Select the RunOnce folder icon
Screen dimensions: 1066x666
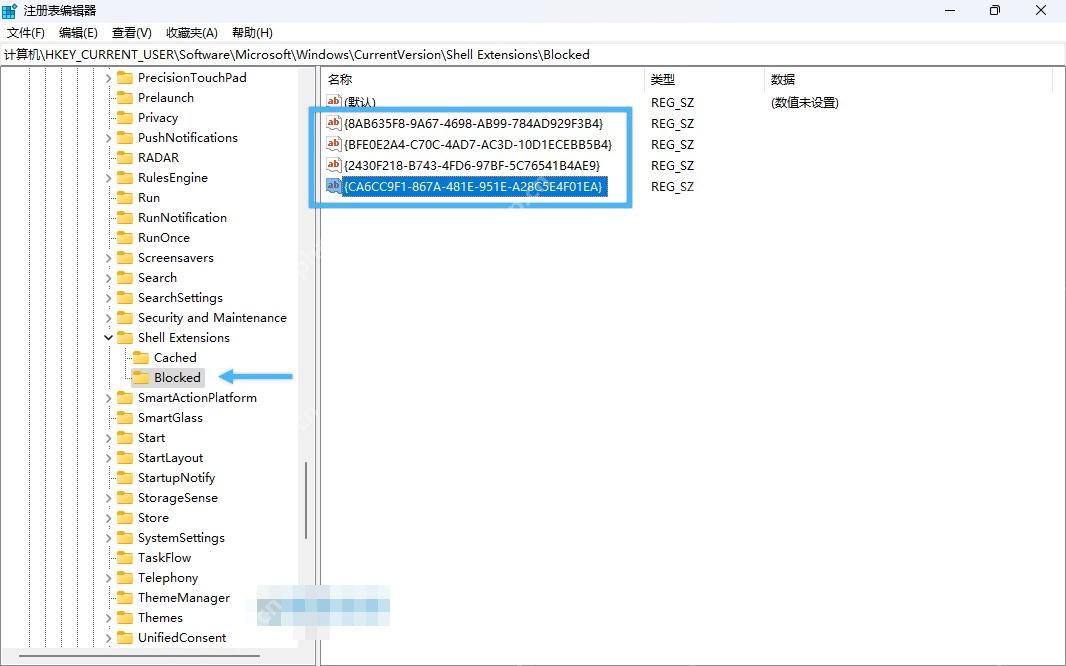coord(124,238)
